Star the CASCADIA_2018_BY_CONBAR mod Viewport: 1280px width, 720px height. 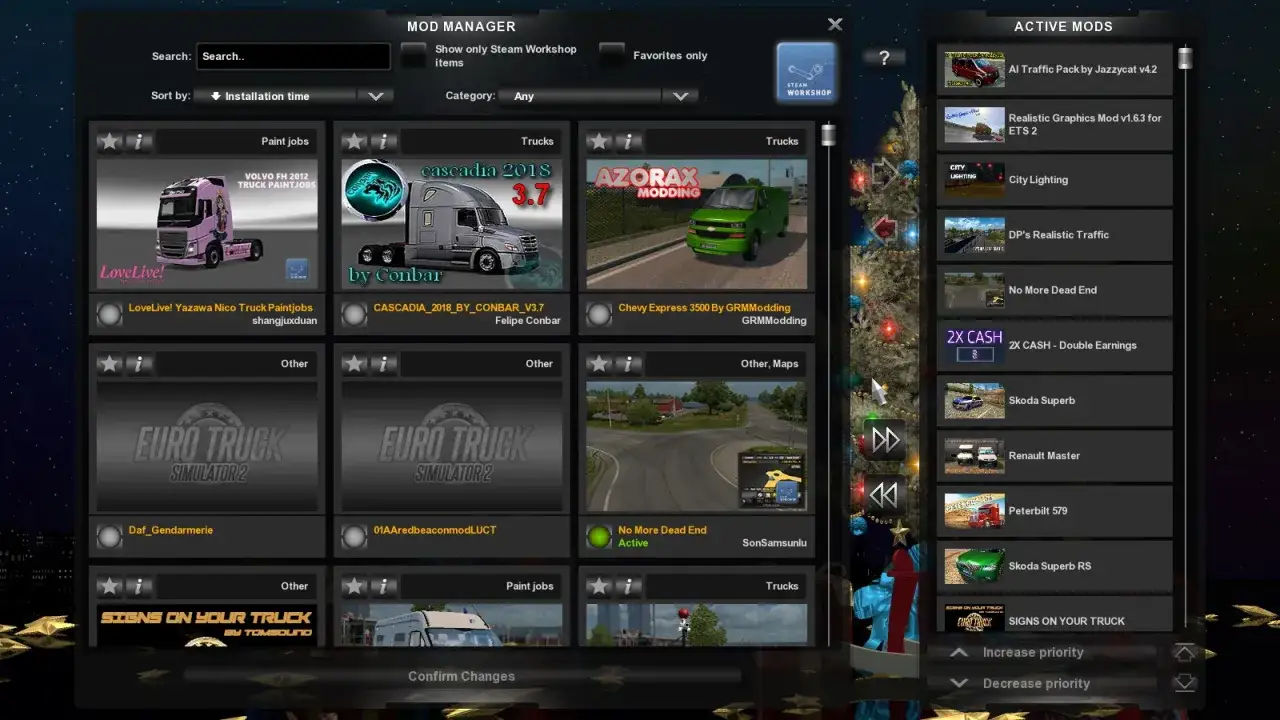click(354, 141)
